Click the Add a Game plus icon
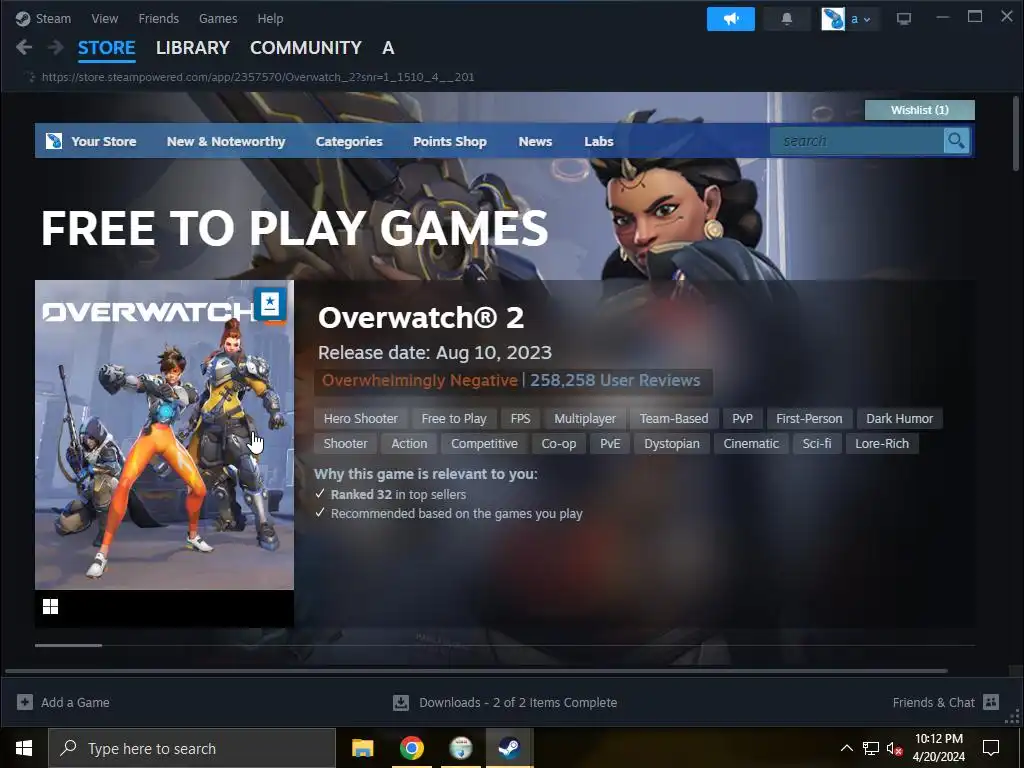Viewport: 1024px width, 768px height. click(25, 702)
